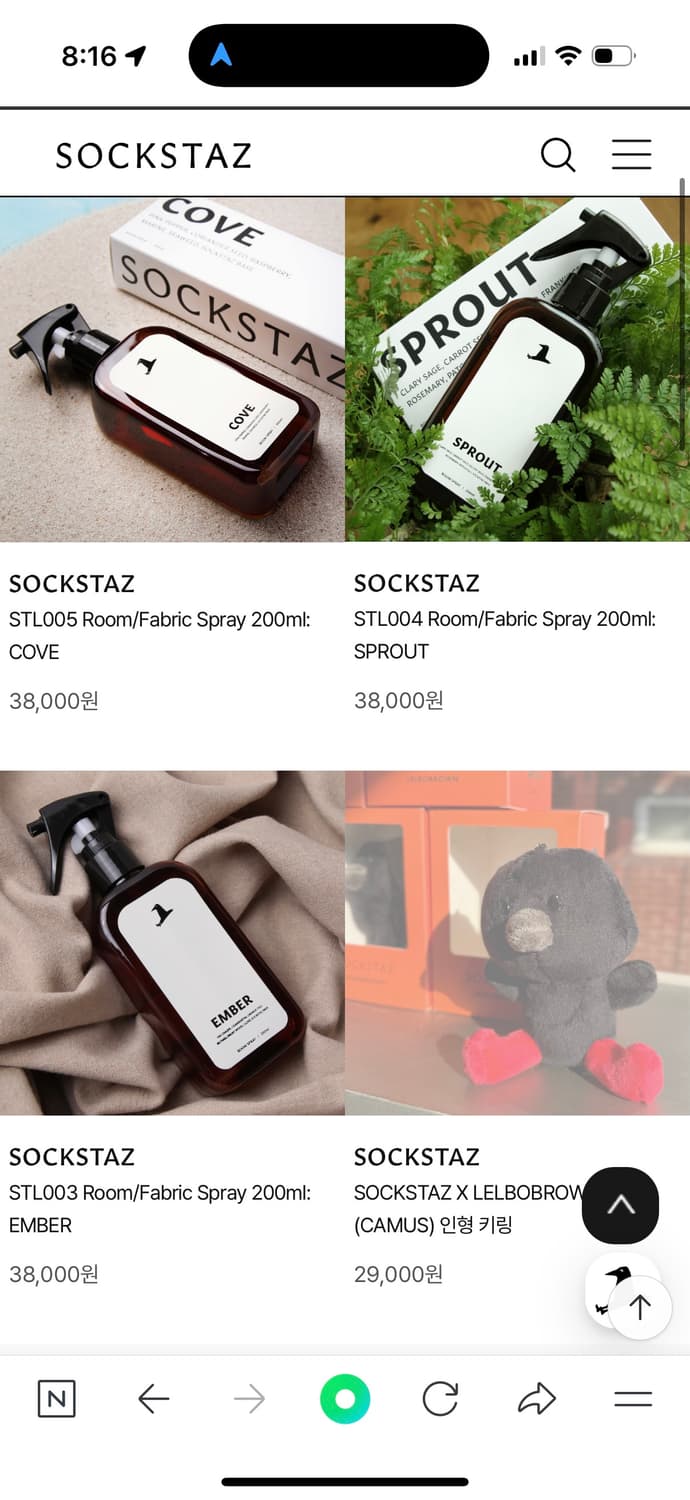Open the SPROUT room spray product image

coord(517,369)
